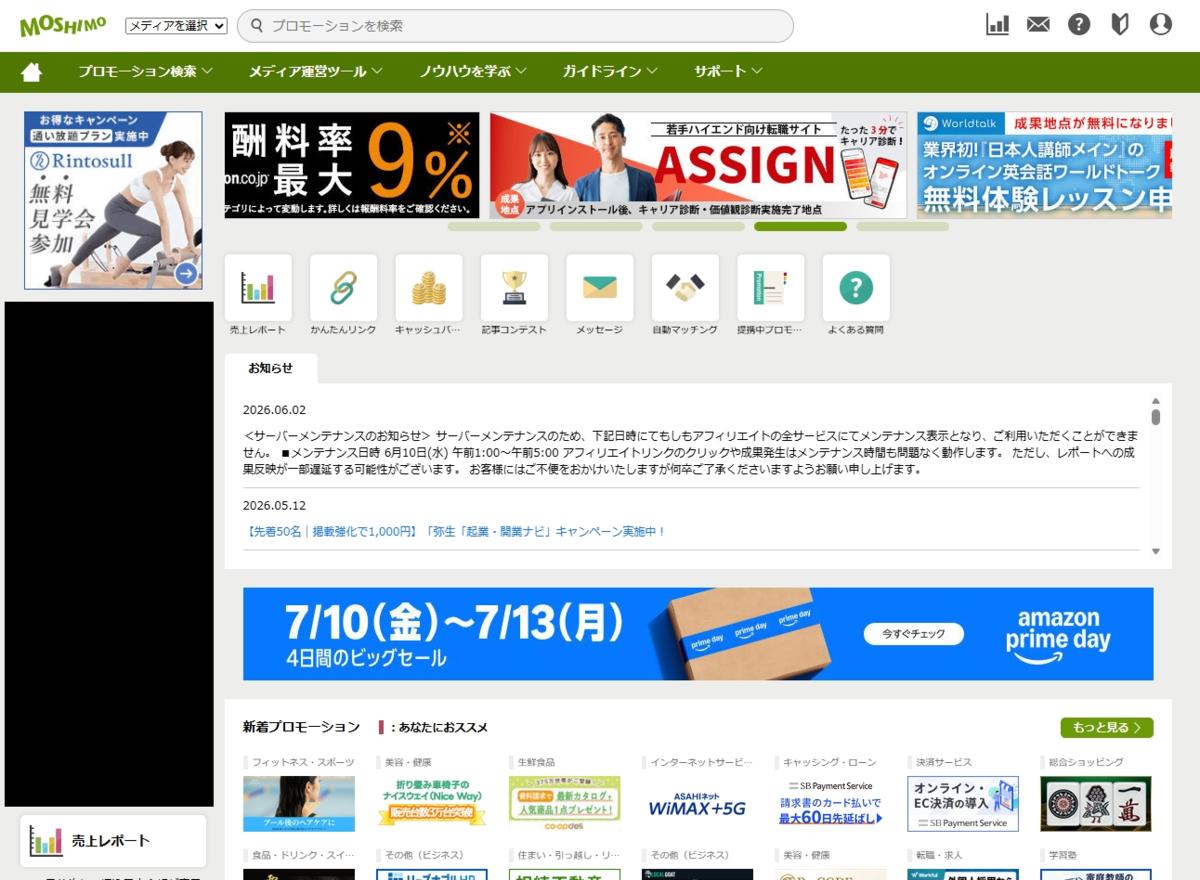Open よくある質問 question icon tile

pyautogui.click(x=856, y=288)
